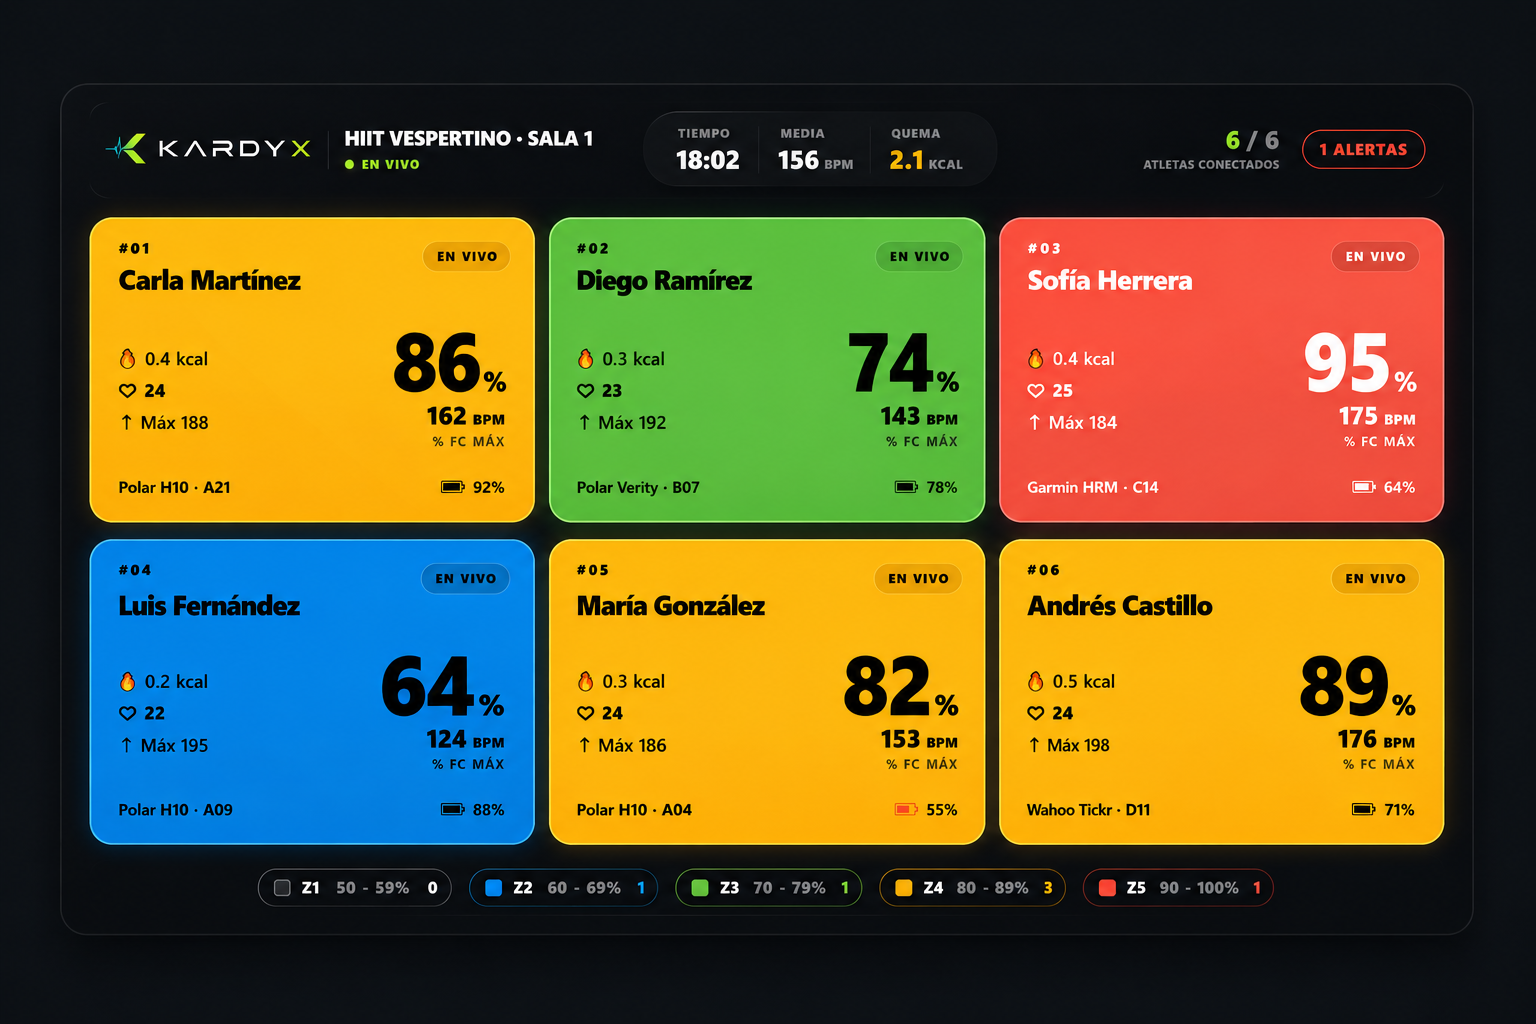
Task: Click the 6 / 6 atletas conectados counter
Action: point(1211,149)
